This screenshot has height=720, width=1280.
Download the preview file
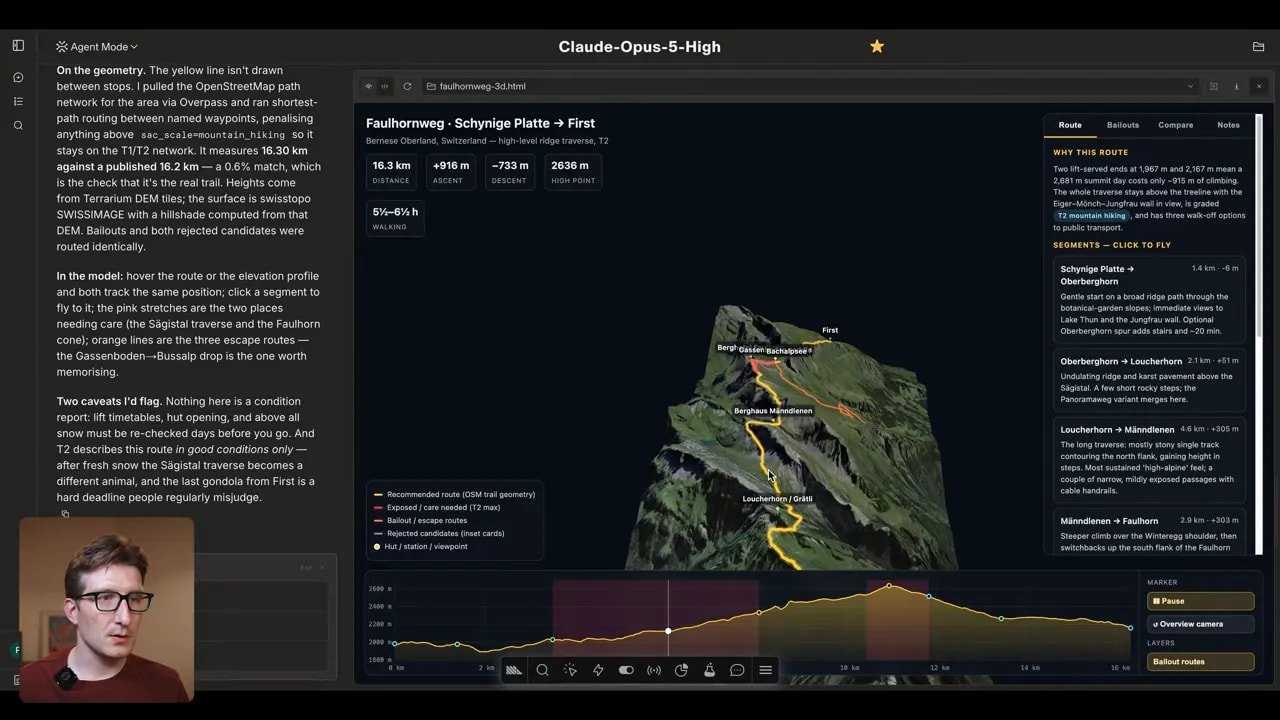point(1236,86)
